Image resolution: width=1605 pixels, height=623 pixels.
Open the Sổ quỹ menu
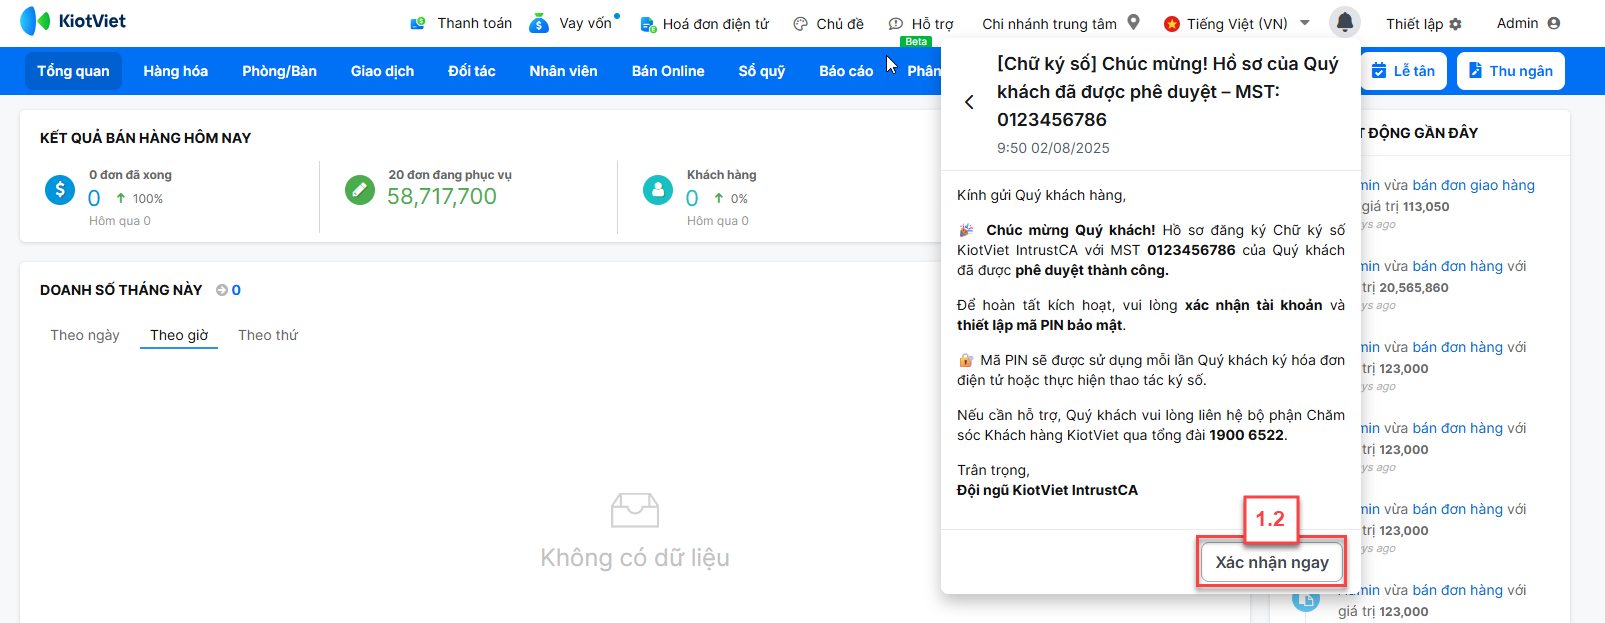pos(761,71)
